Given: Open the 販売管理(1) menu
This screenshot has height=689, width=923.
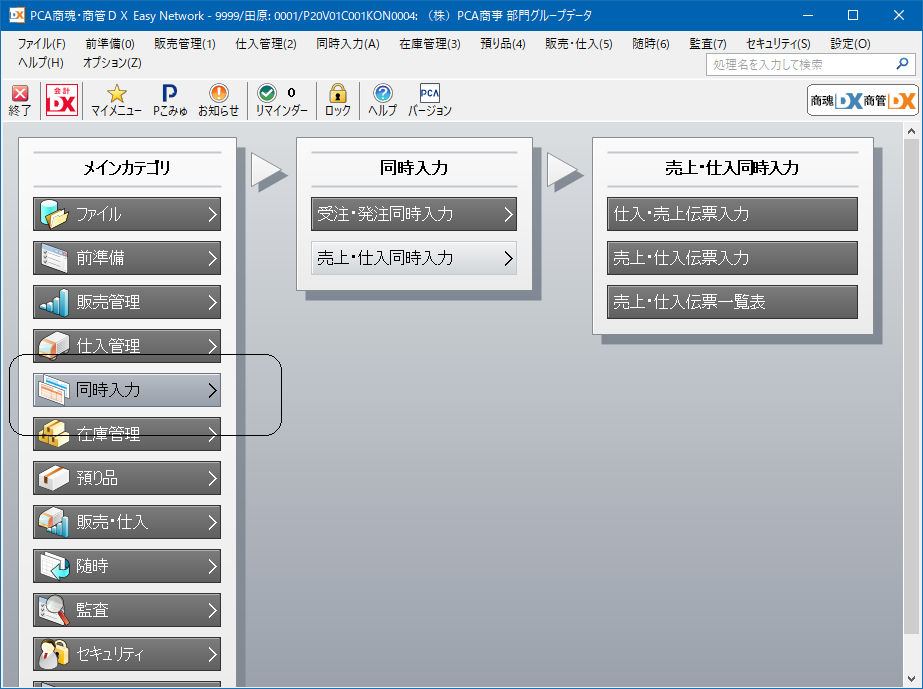Looking at the screenshot, I should [185, 44].
